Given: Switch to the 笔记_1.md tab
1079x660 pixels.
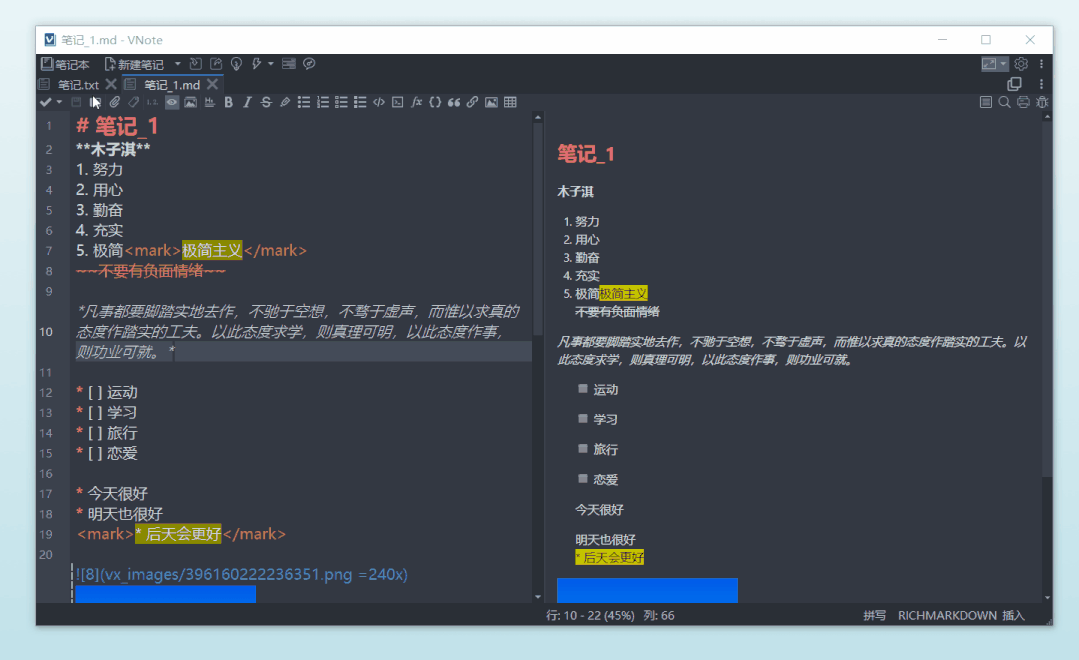Looking at the screenshot, I should point(172,85).
